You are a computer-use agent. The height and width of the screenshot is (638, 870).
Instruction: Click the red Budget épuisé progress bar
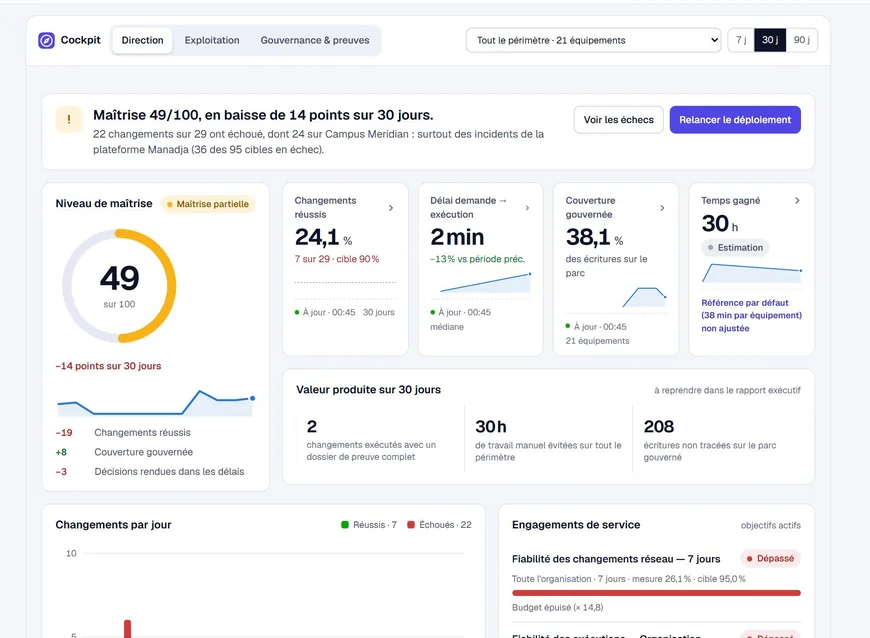pos(656,593)
